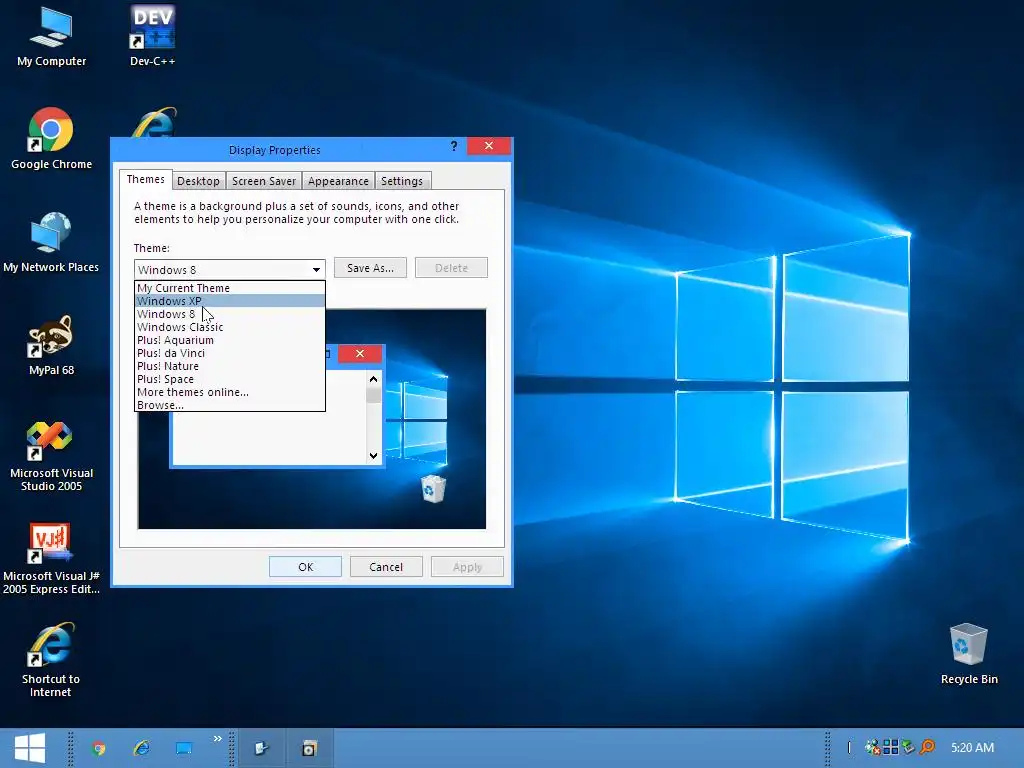Launch Chrome from the quick launch bar
Viewport: 1024px width, 768px height.
pos(99,748)
